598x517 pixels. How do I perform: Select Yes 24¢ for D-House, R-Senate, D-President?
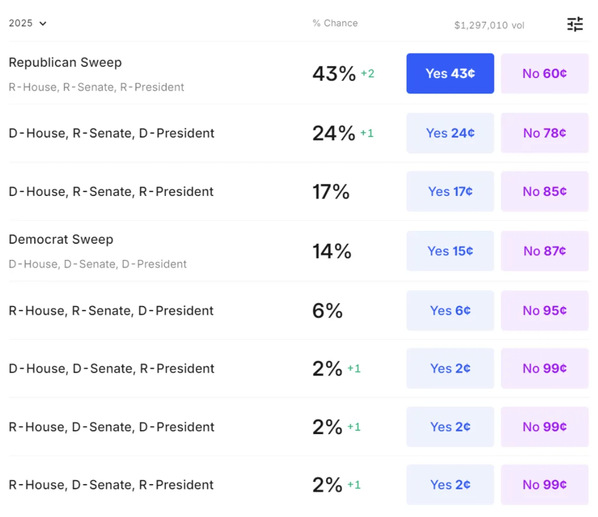pyautogui.click(x=450, y=133)
